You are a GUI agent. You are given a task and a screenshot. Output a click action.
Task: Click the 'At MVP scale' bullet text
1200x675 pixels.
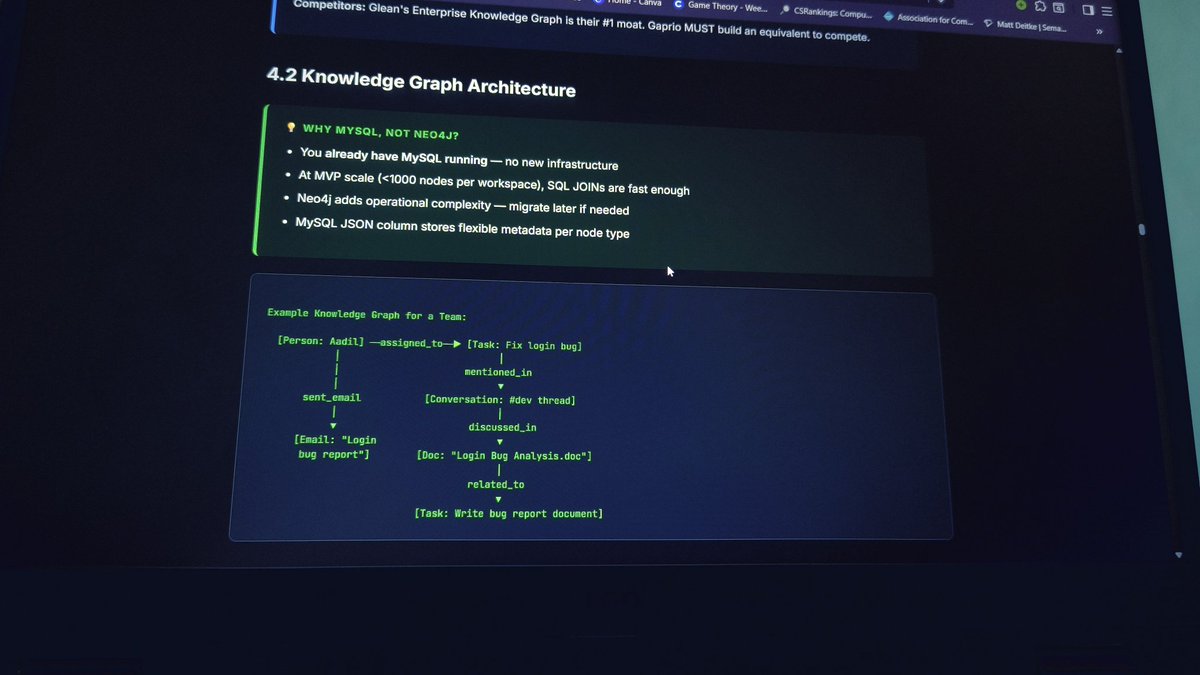[x=493, y=183]
